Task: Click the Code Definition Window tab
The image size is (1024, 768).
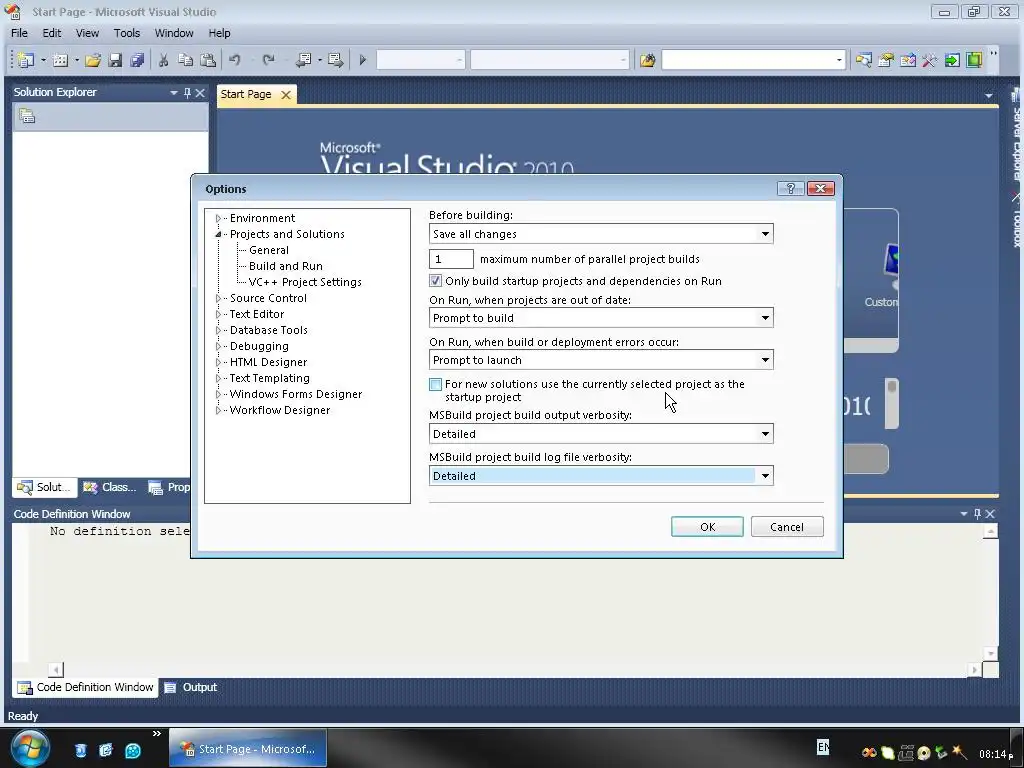Action: click(86, 687)
